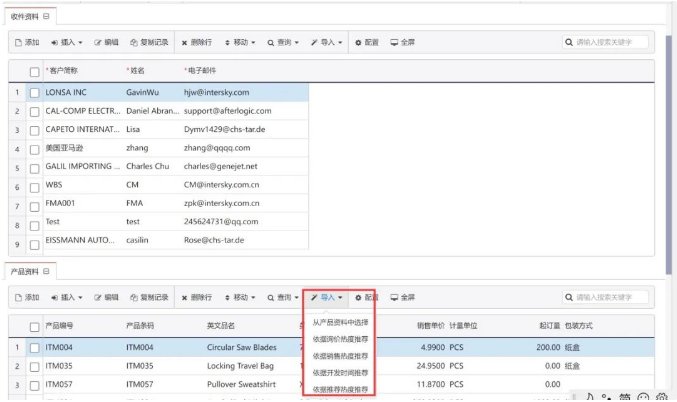Focus the search field in the 产品资料 toolbar
The height and width of the screenshot is (402, 677).
tap(609, 298)
